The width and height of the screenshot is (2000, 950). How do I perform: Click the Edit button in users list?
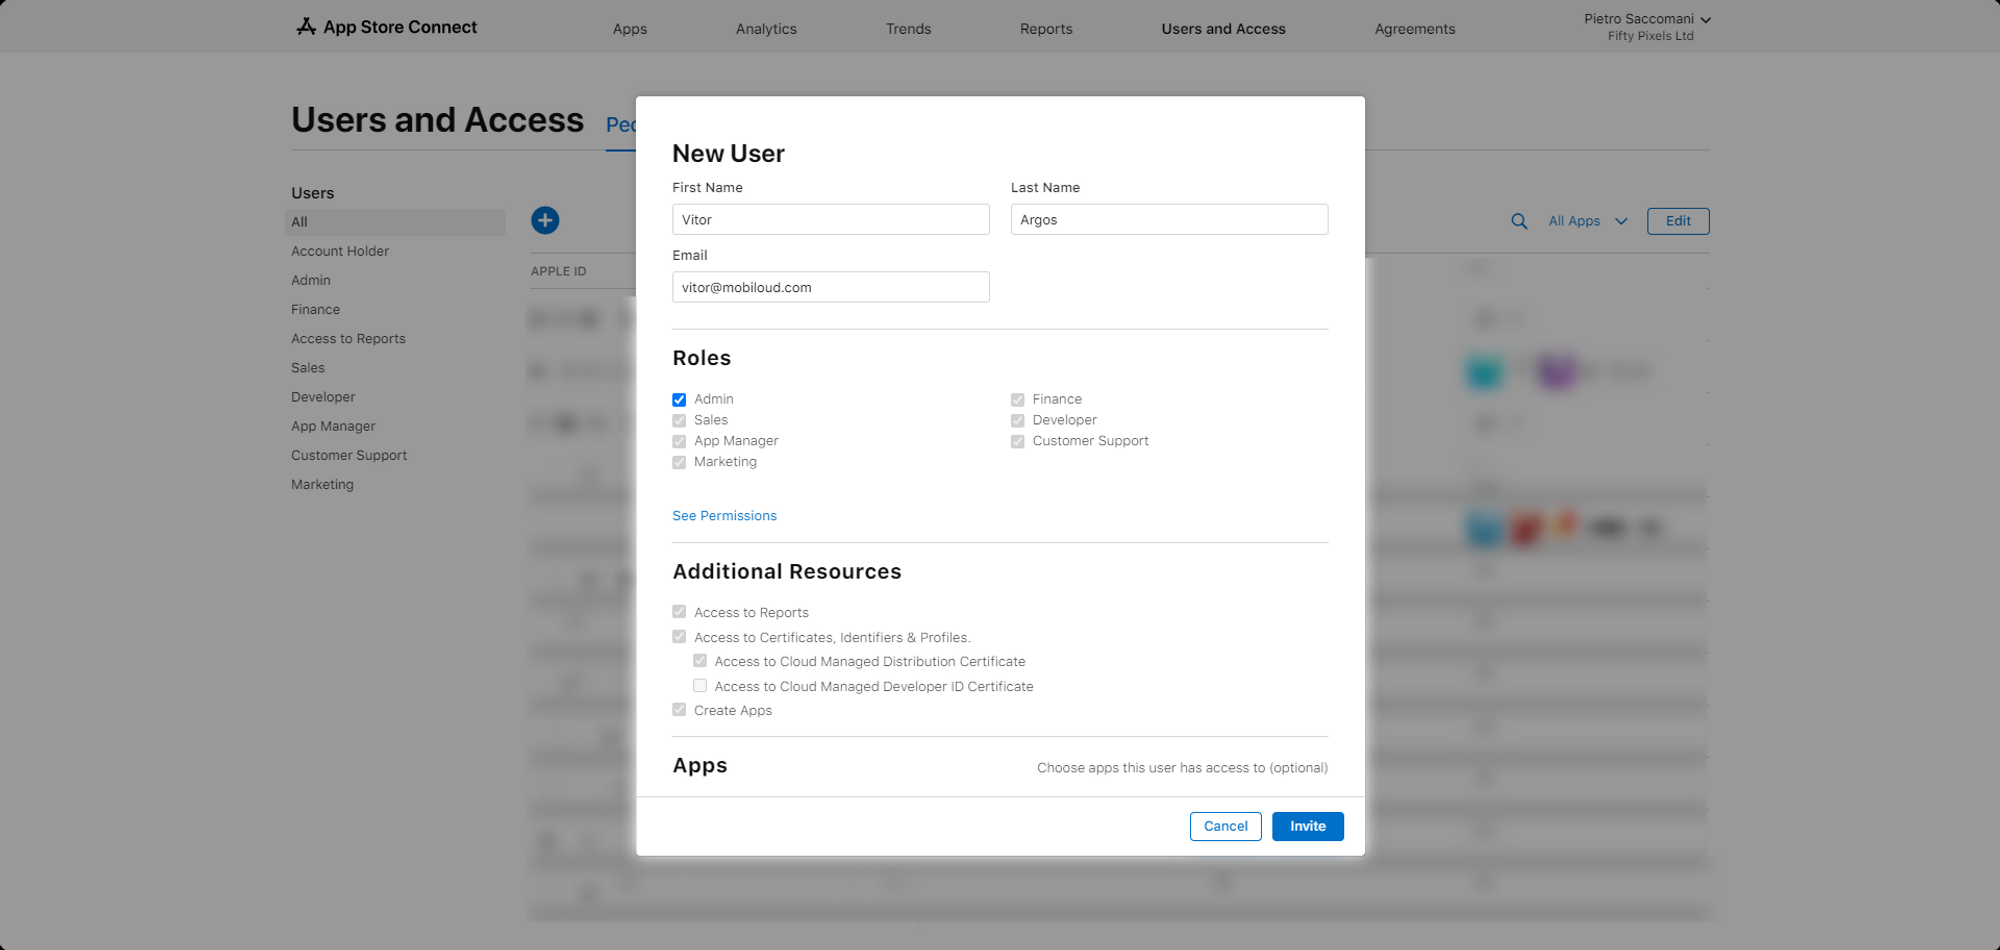(1678, 221)
